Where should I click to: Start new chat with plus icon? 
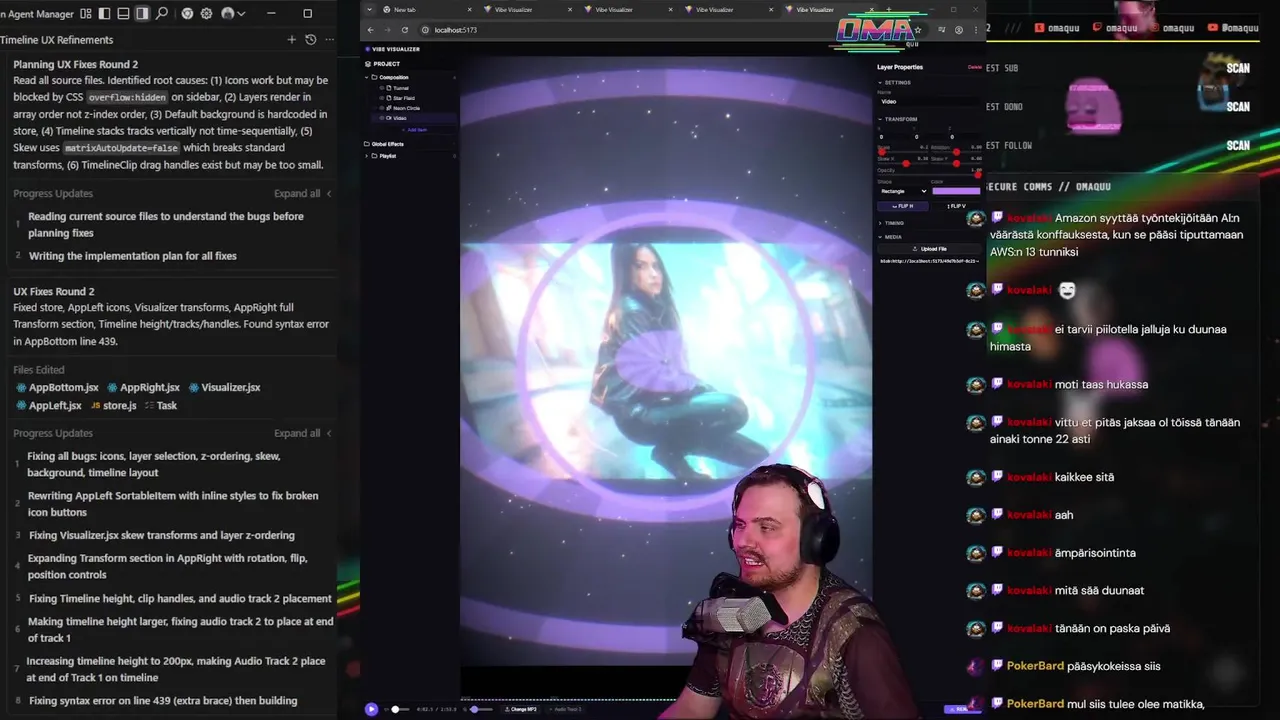[x=292, y=40]
